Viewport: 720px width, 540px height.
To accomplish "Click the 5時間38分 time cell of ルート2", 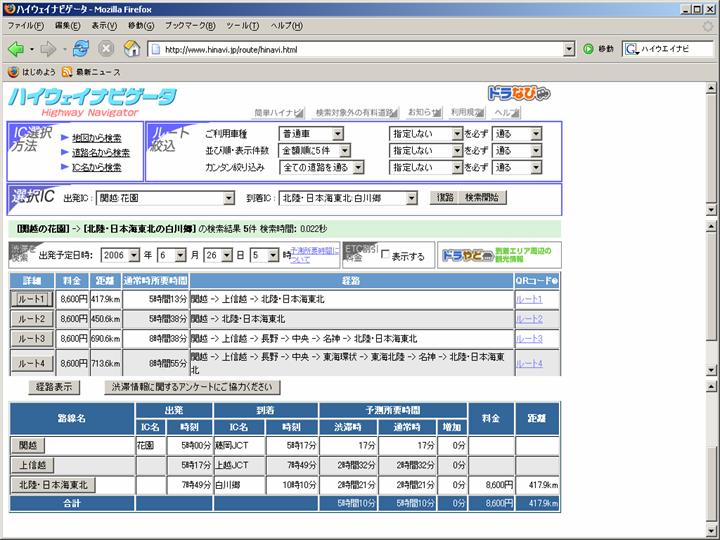I will click(x=156, y=319).
